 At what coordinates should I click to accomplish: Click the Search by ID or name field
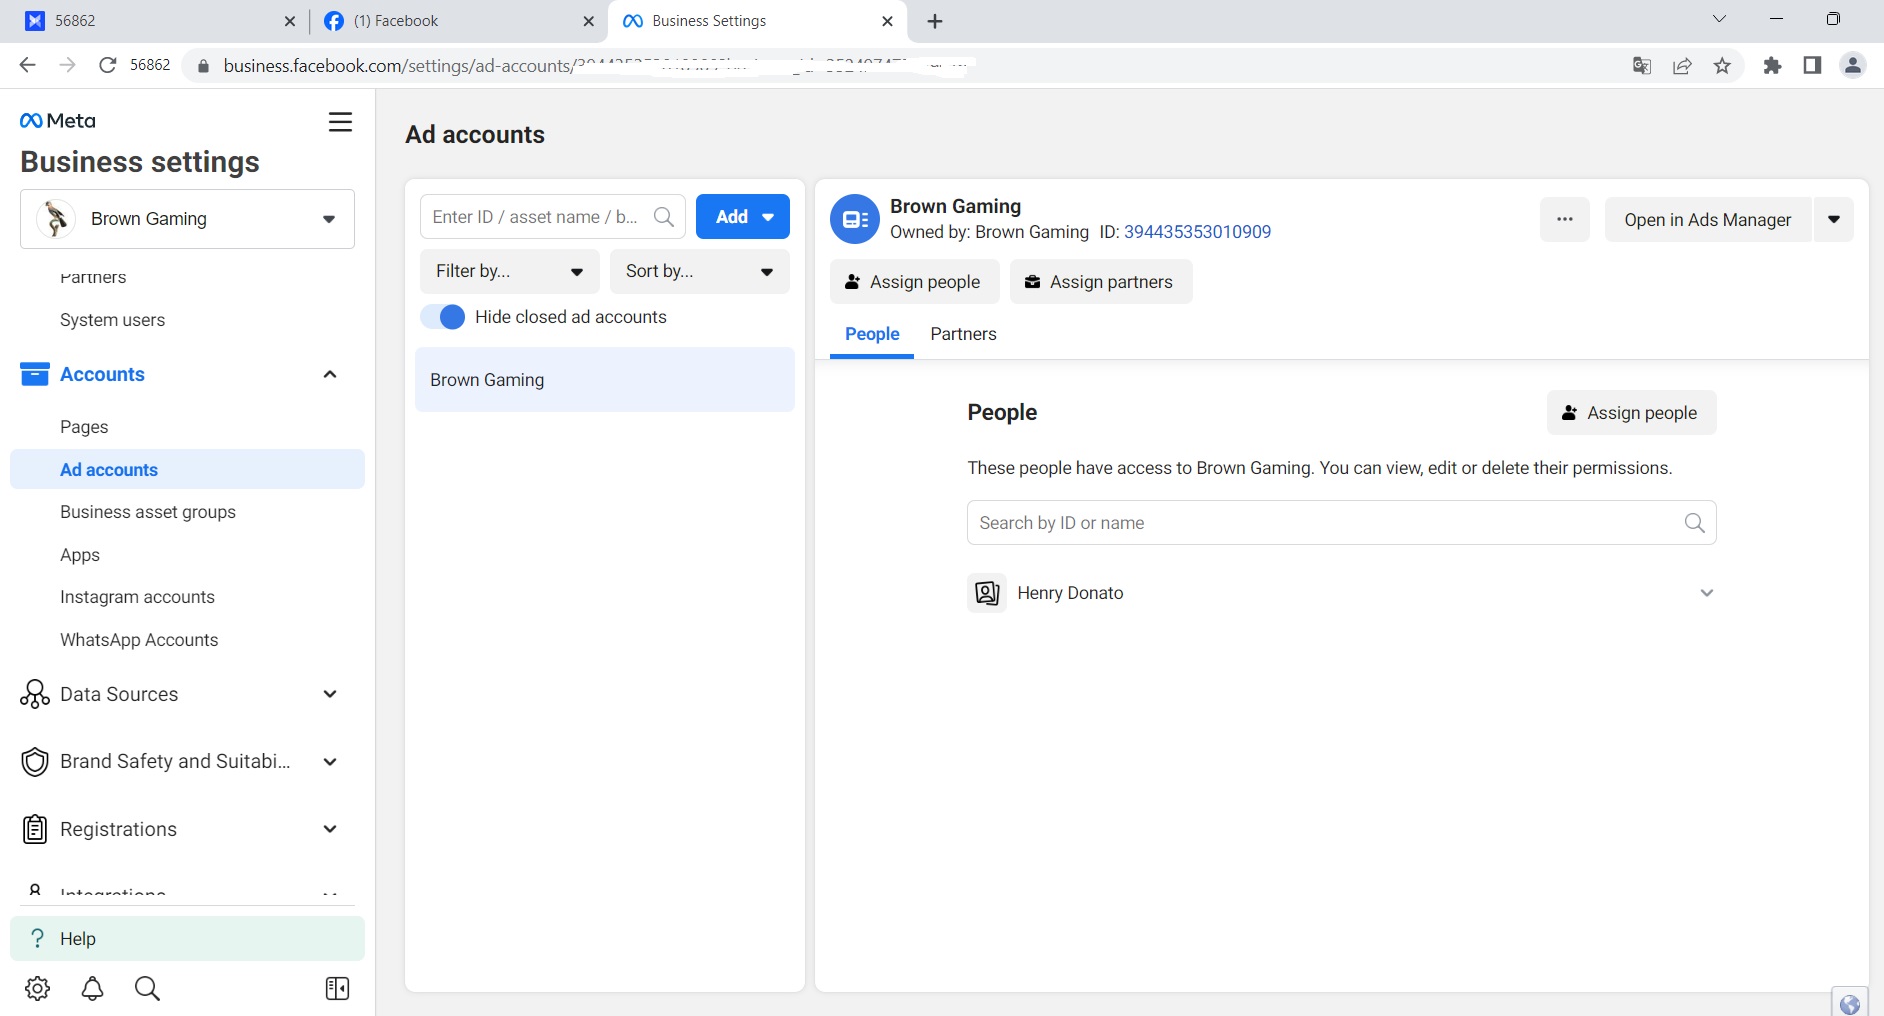(1341, 523)
